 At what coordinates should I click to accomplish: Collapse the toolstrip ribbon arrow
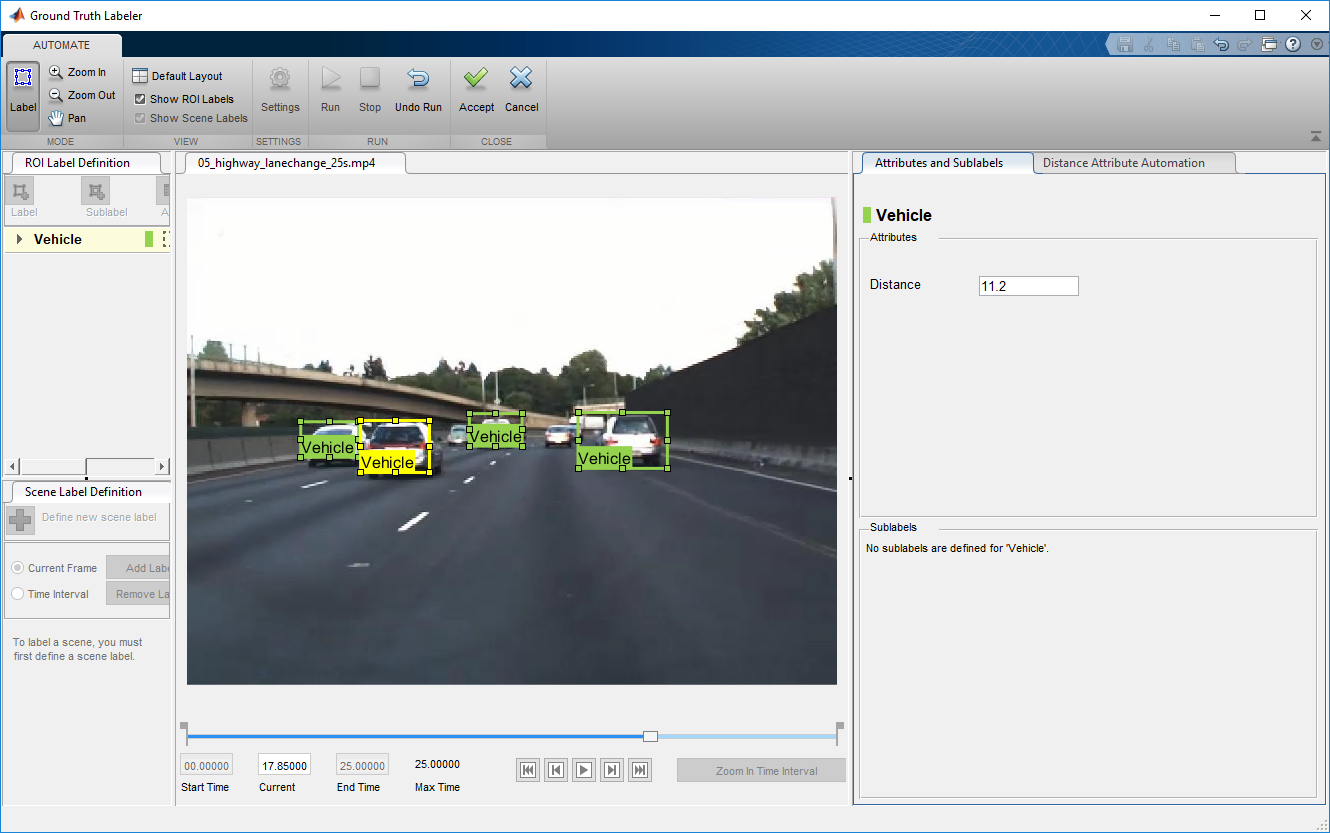[x=1315, y=136]
